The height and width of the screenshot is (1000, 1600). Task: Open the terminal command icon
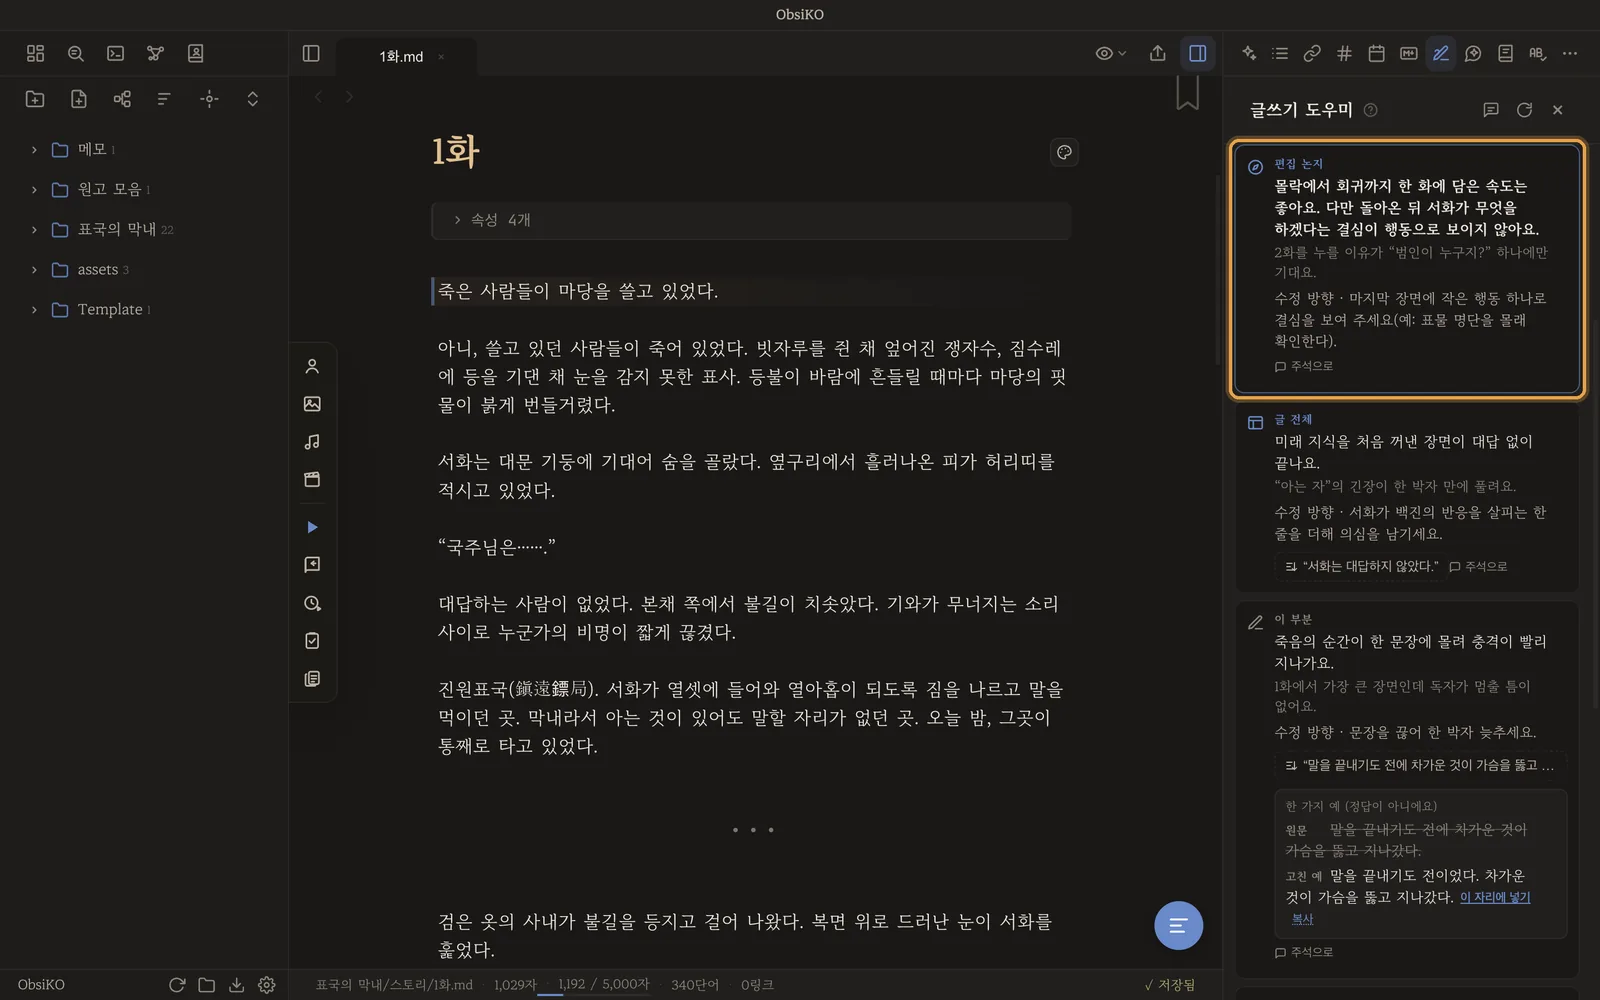tap(116, 54)
